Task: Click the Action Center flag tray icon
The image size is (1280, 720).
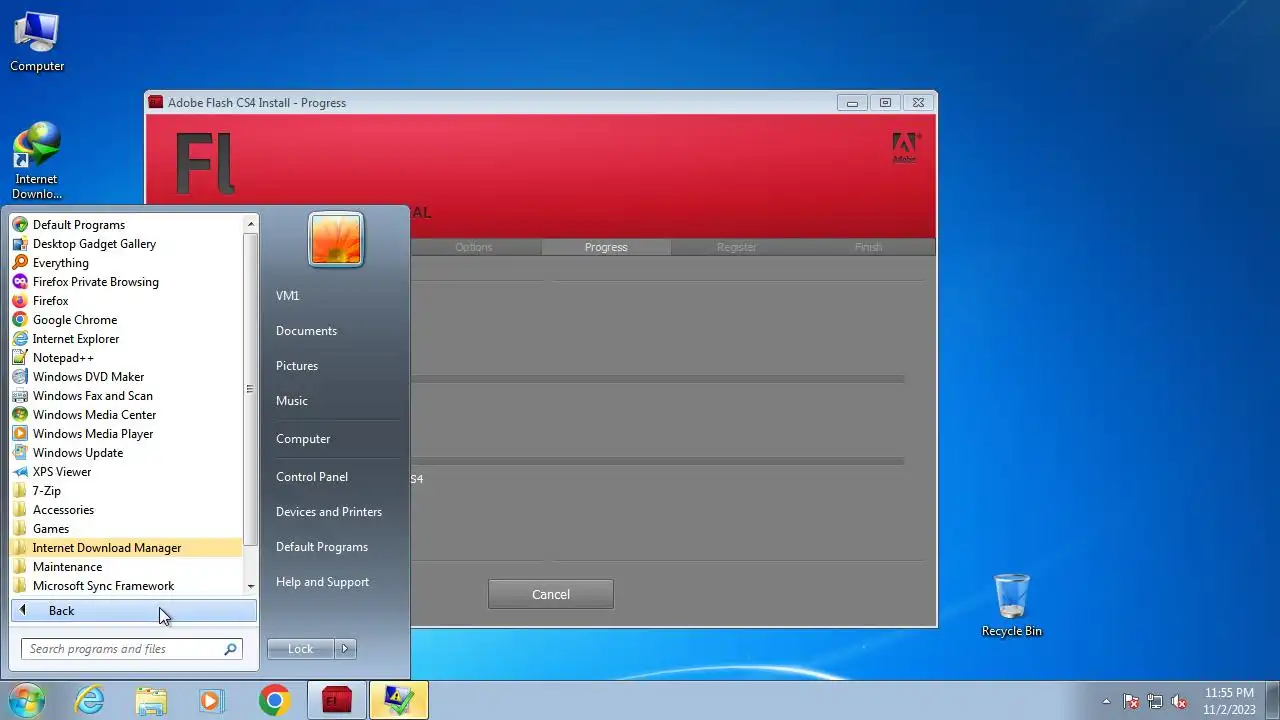Action: pos(1131,701)
